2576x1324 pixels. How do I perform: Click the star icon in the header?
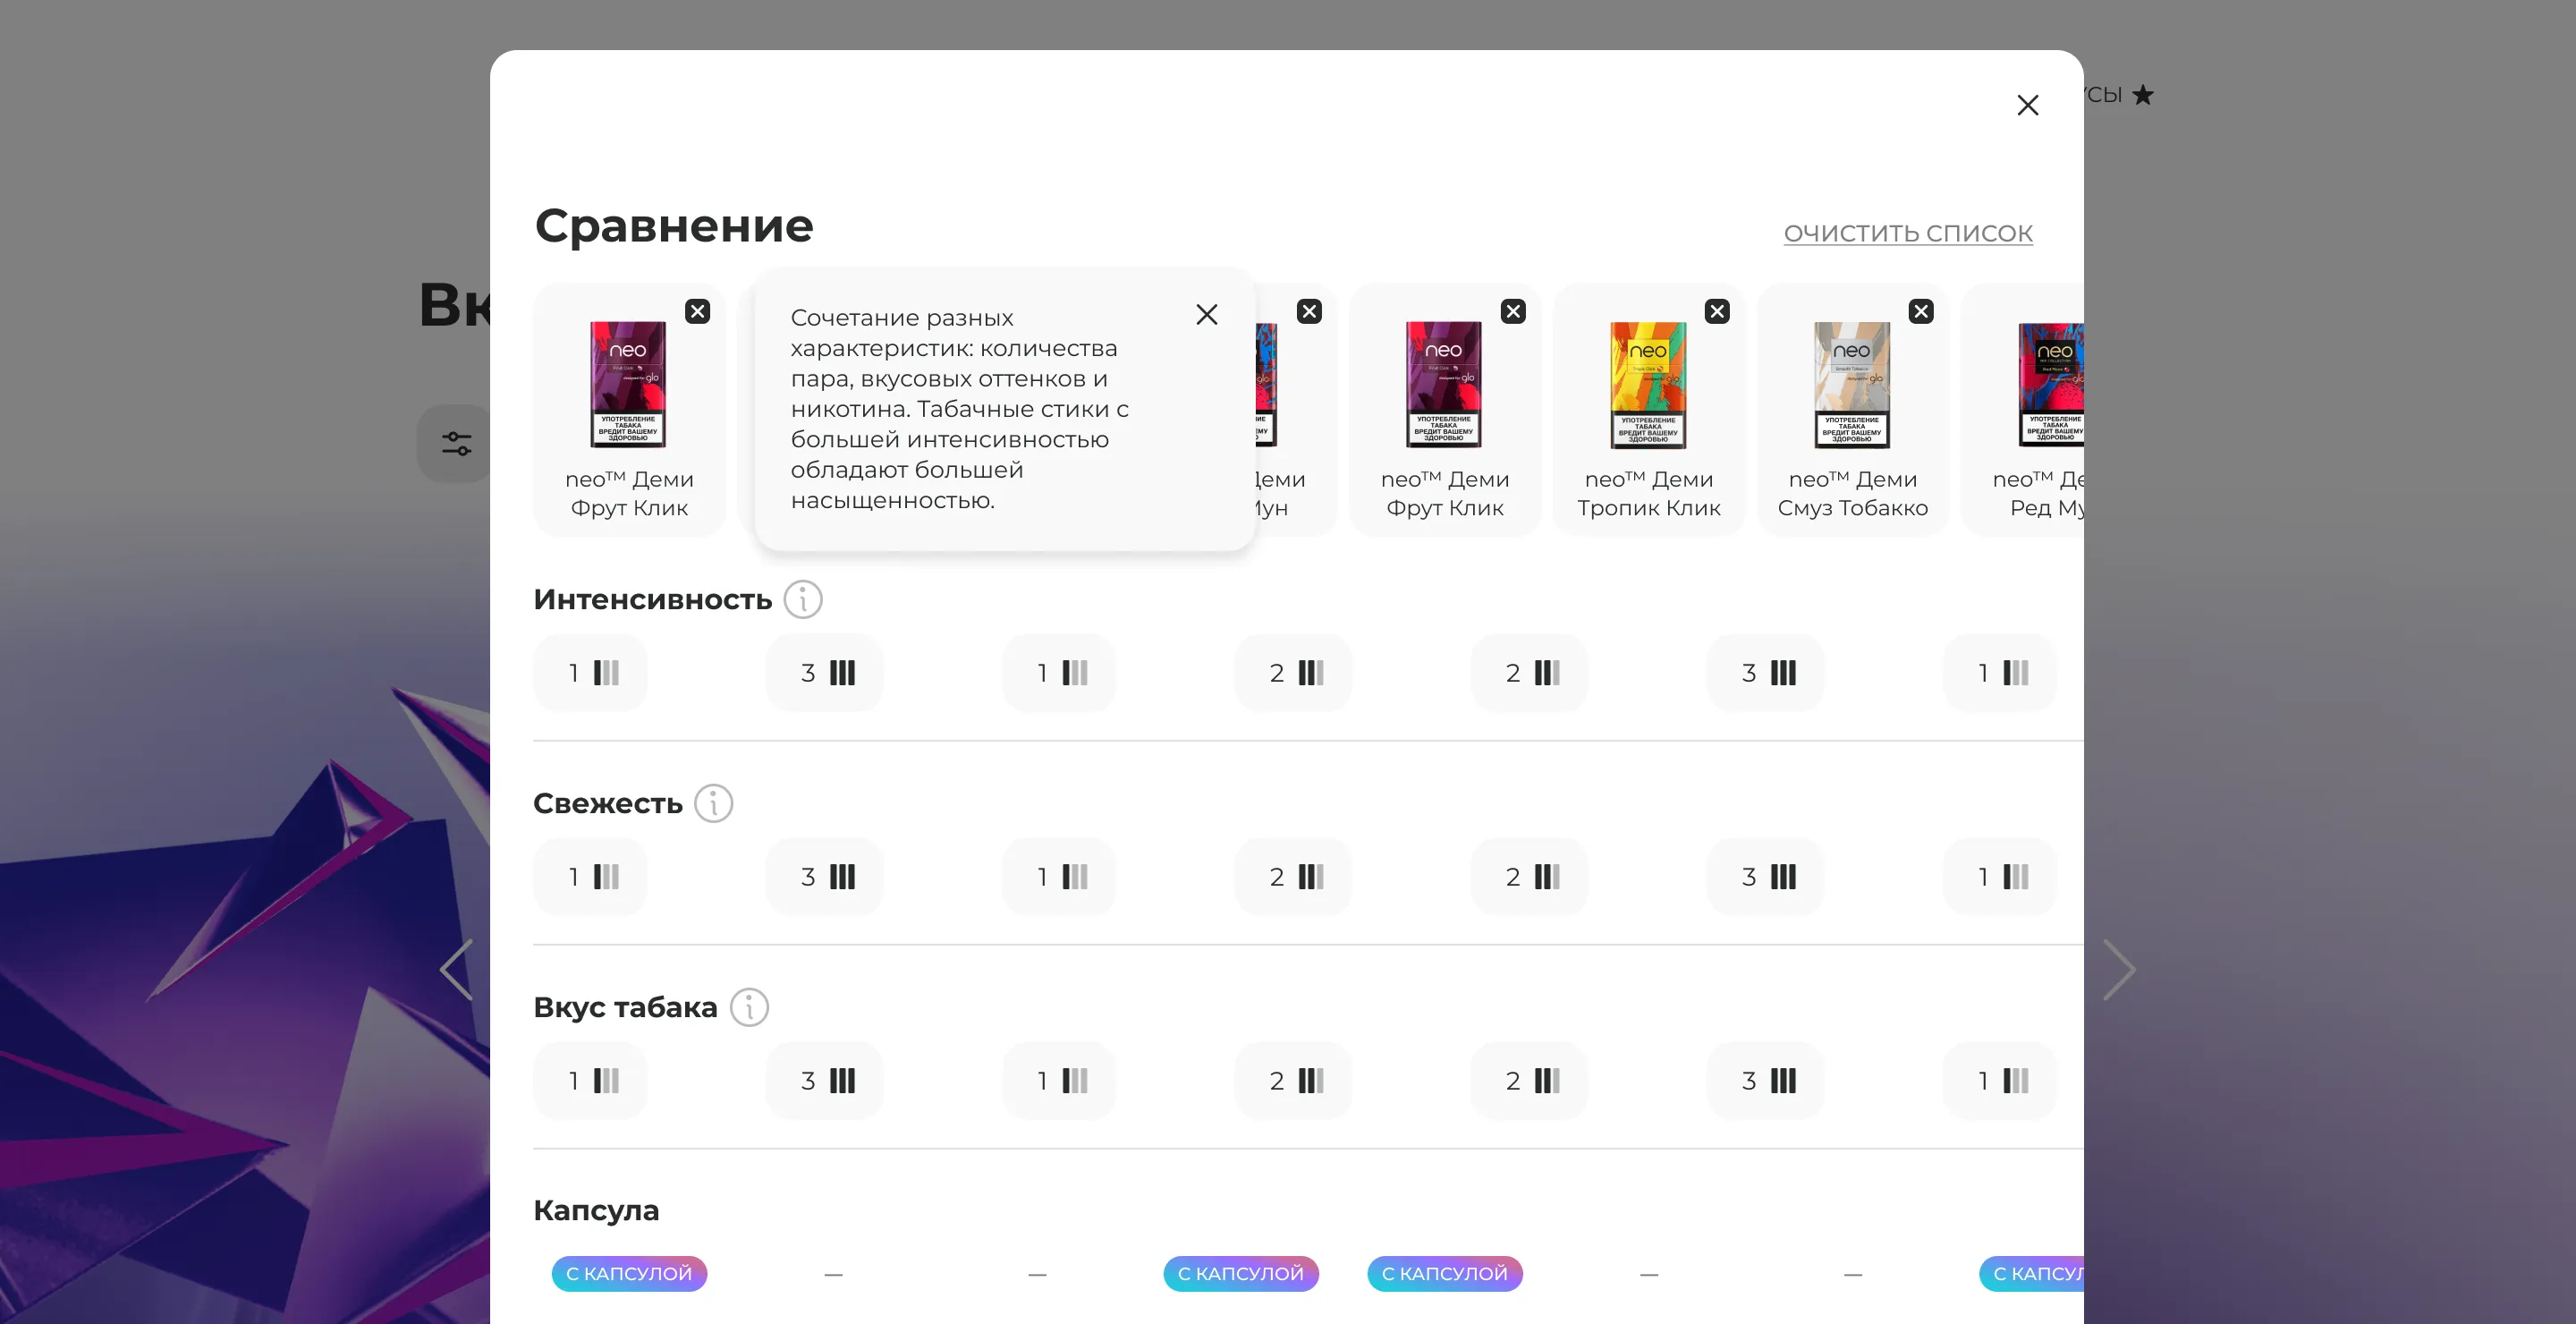2142,96
